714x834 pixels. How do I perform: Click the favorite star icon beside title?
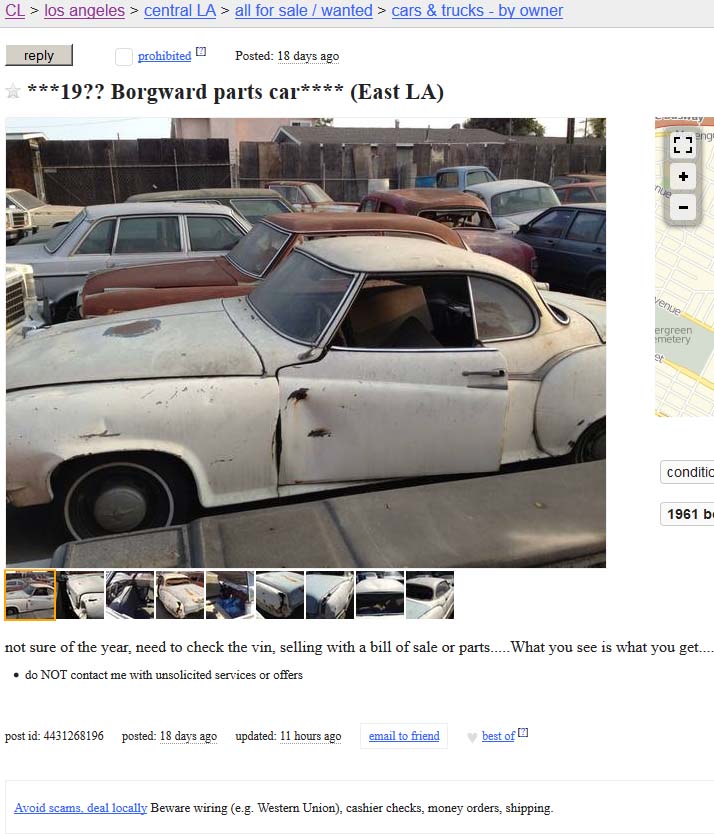13,91
